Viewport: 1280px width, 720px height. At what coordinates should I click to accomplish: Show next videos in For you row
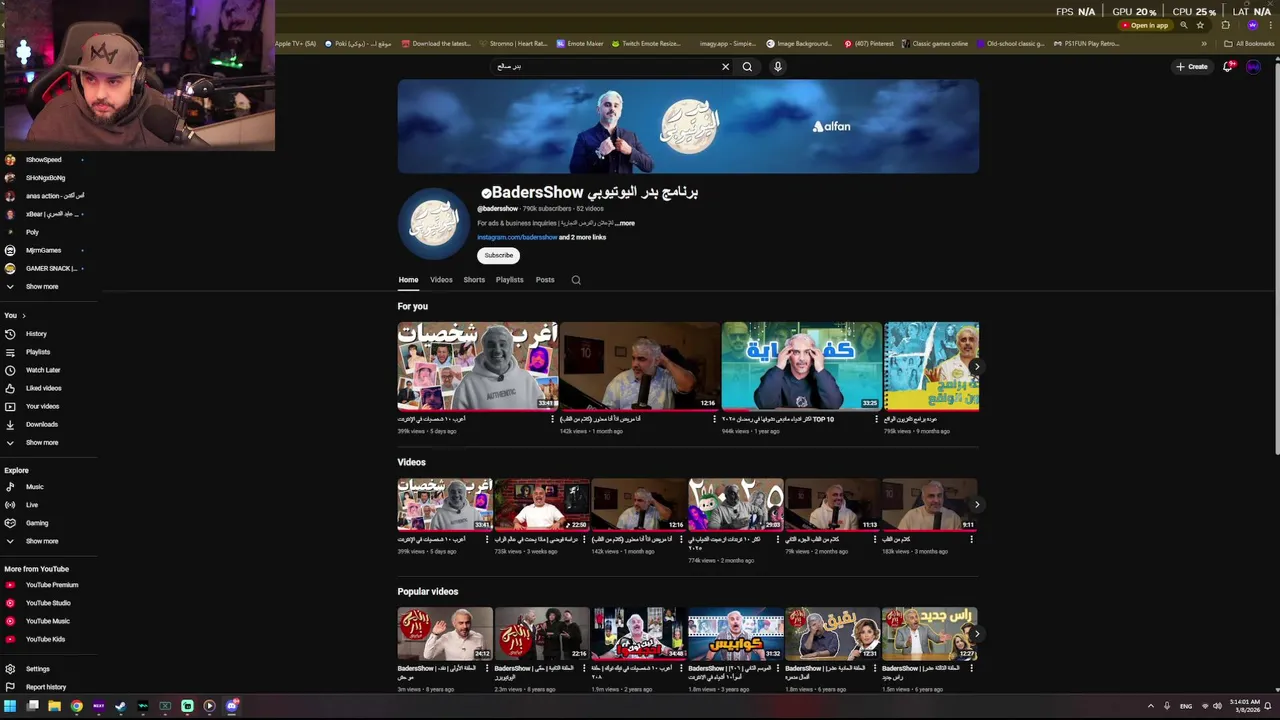(977, 366)
